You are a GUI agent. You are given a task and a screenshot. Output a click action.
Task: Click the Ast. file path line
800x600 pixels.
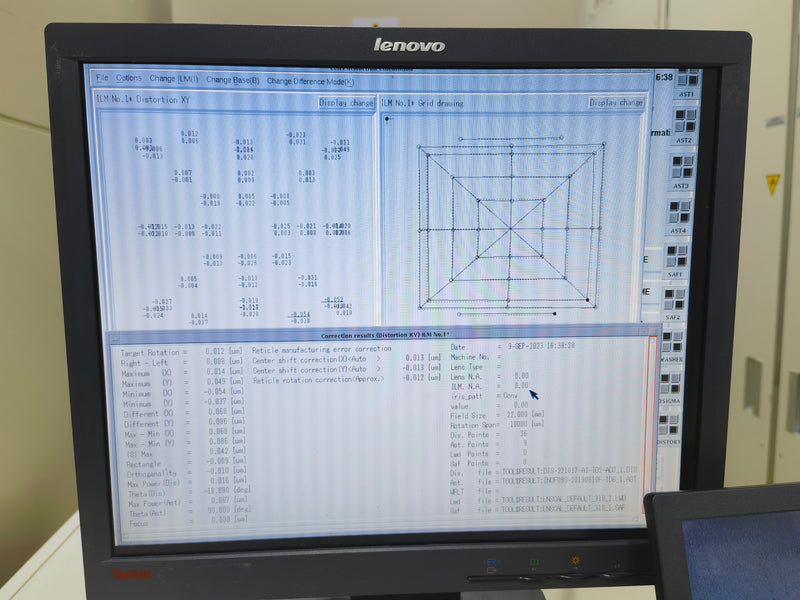click(x=543, y=481)
